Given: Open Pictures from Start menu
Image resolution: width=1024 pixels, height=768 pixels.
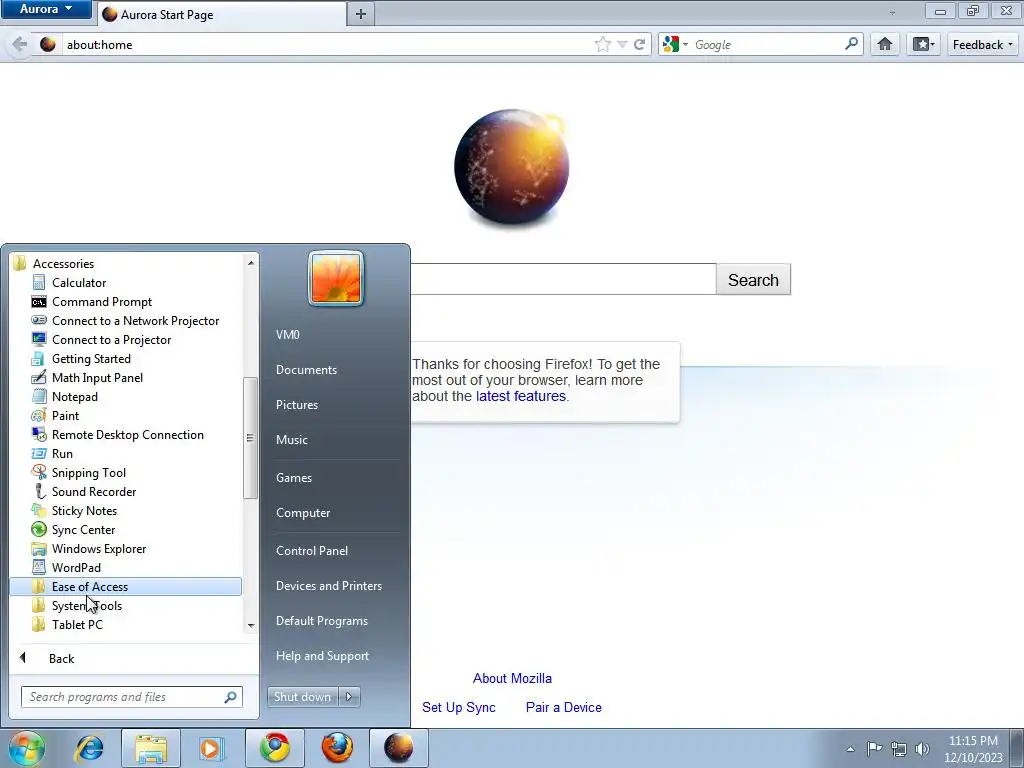Looking at the screenshot, I should pos(296,405).
